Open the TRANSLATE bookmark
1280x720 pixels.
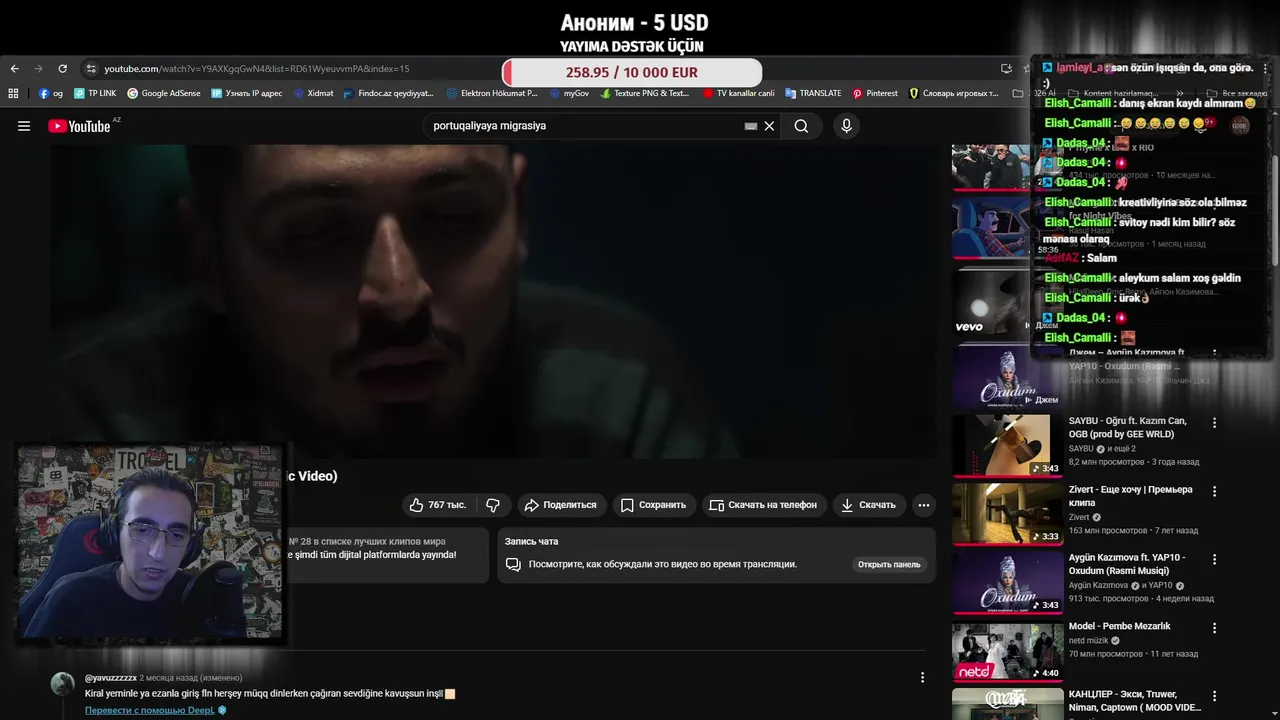coord(813,93)
